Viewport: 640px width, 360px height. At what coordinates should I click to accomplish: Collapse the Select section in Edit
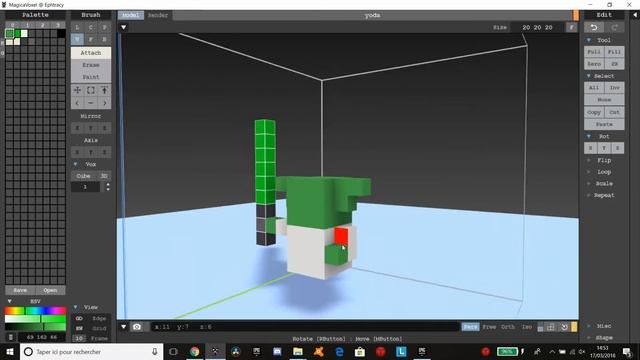tap(589, 76)
